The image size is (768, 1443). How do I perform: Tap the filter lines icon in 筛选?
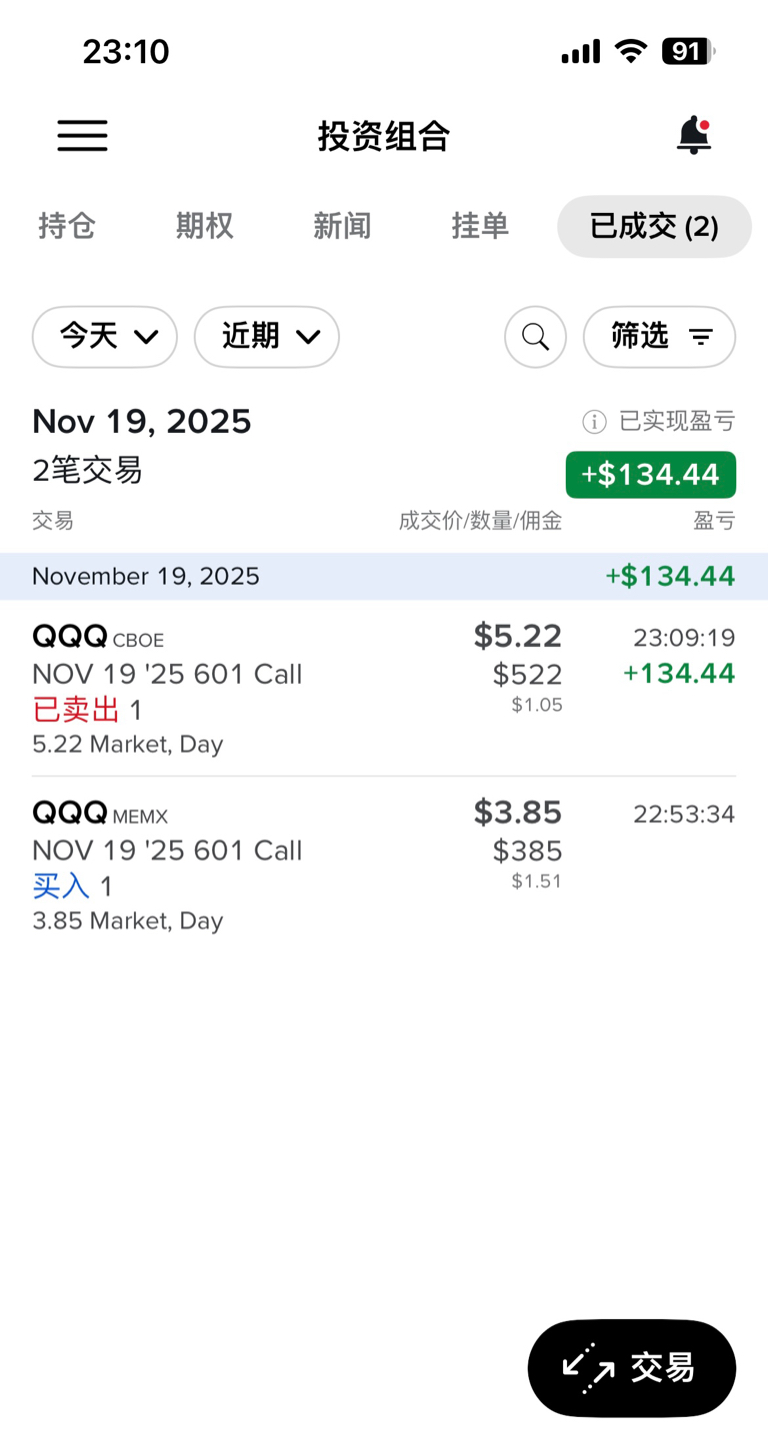click(x=701, y=337)
